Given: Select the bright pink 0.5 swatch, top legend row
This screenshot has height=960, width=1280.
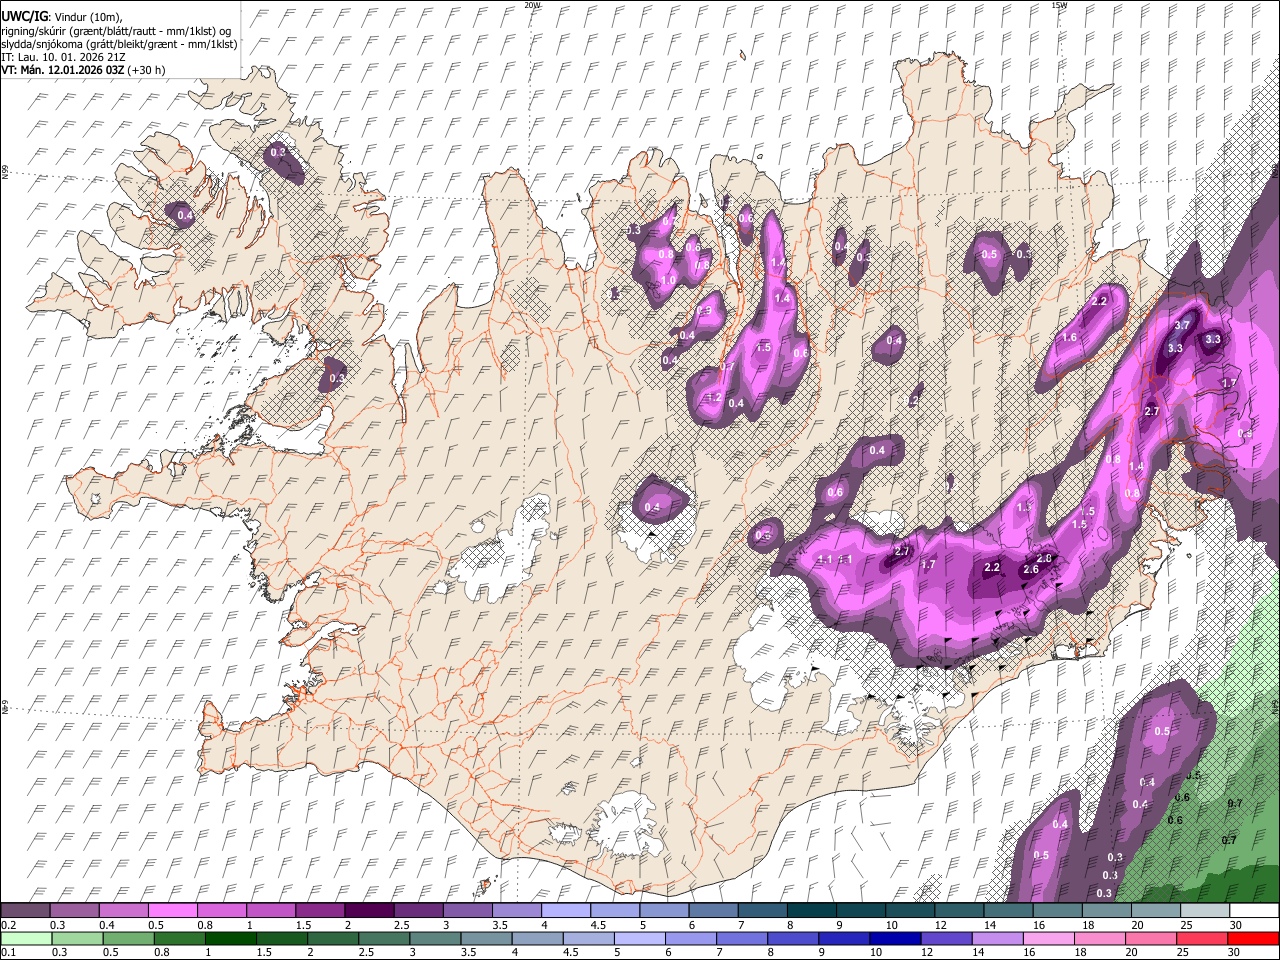Looking at the screenshot, I should click(x=172, y=911).
